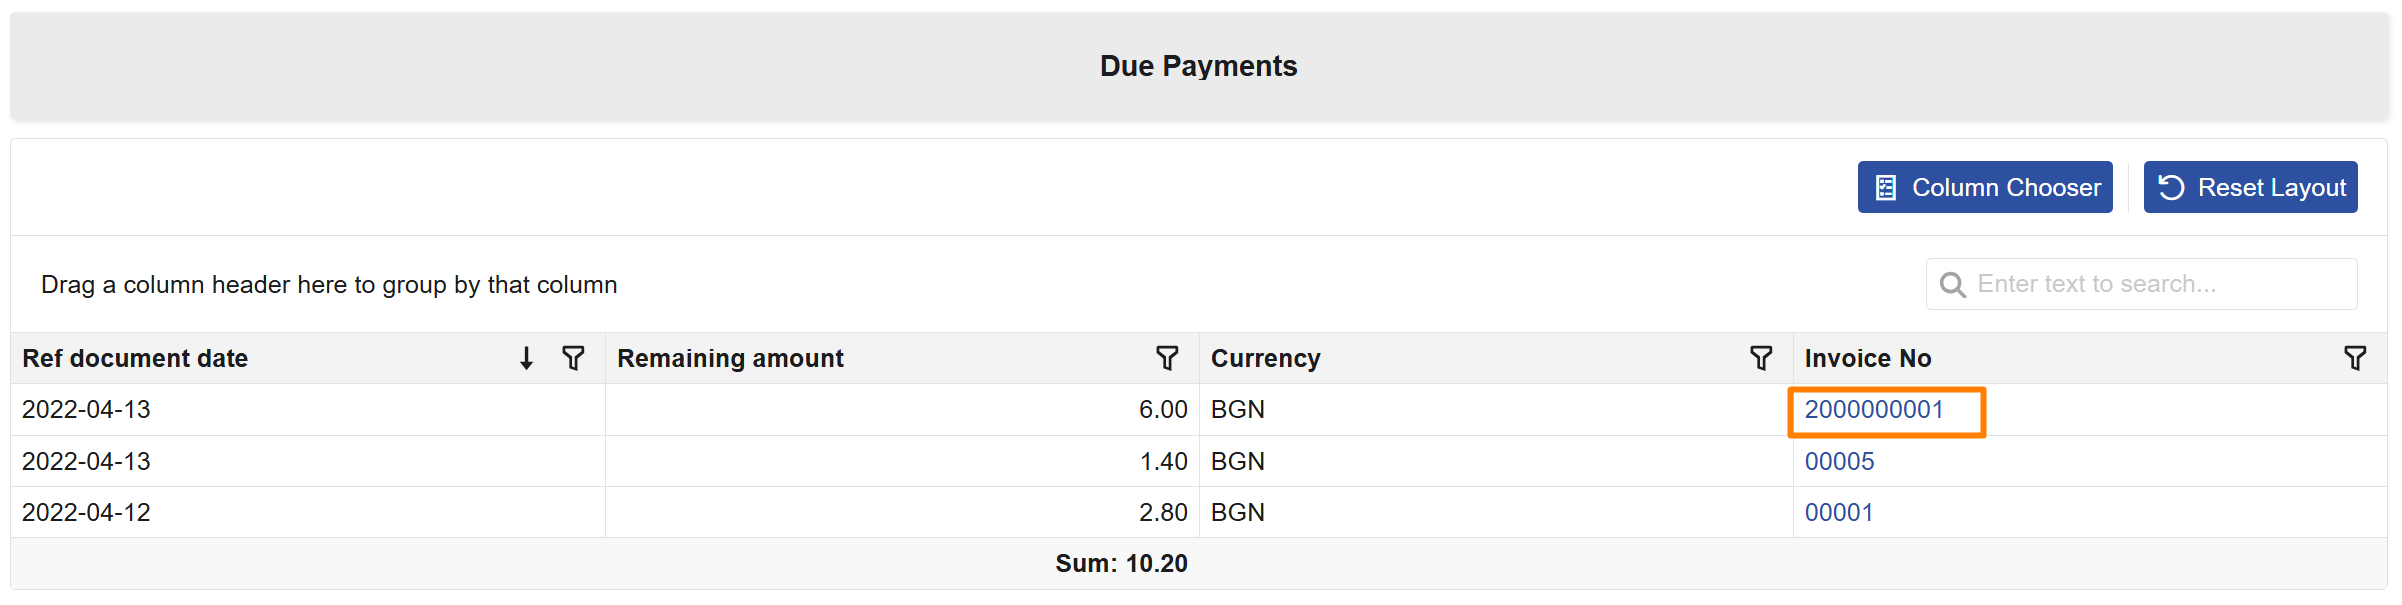The width and height of the screenshot is (2402, 605).
Task: Open the filter for Currency column
Action: pyautogui.click(x=1761, y=358)
